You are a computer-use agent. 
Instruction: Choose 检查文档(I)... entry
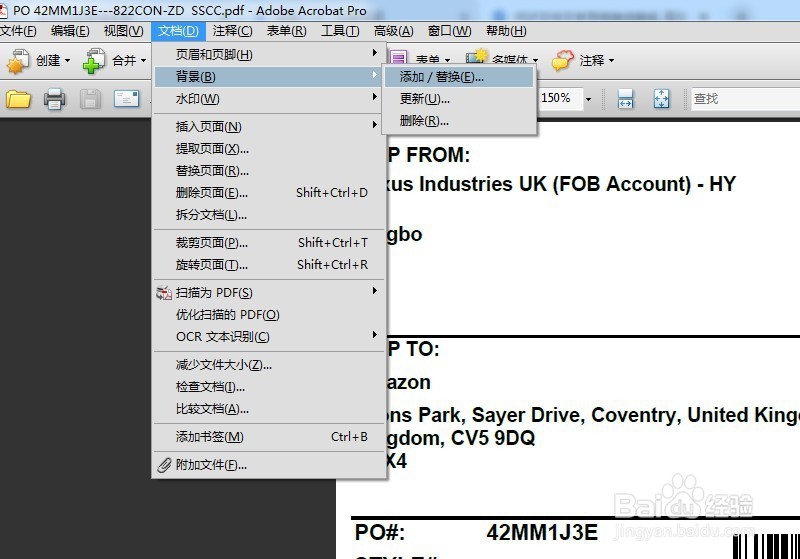[x=269, y=387]
